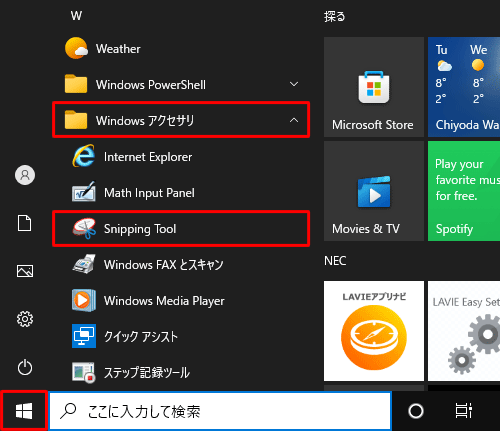Expand the Windows PowerShell folder chevron
The image size is (500, 431).
click(294, 84)
